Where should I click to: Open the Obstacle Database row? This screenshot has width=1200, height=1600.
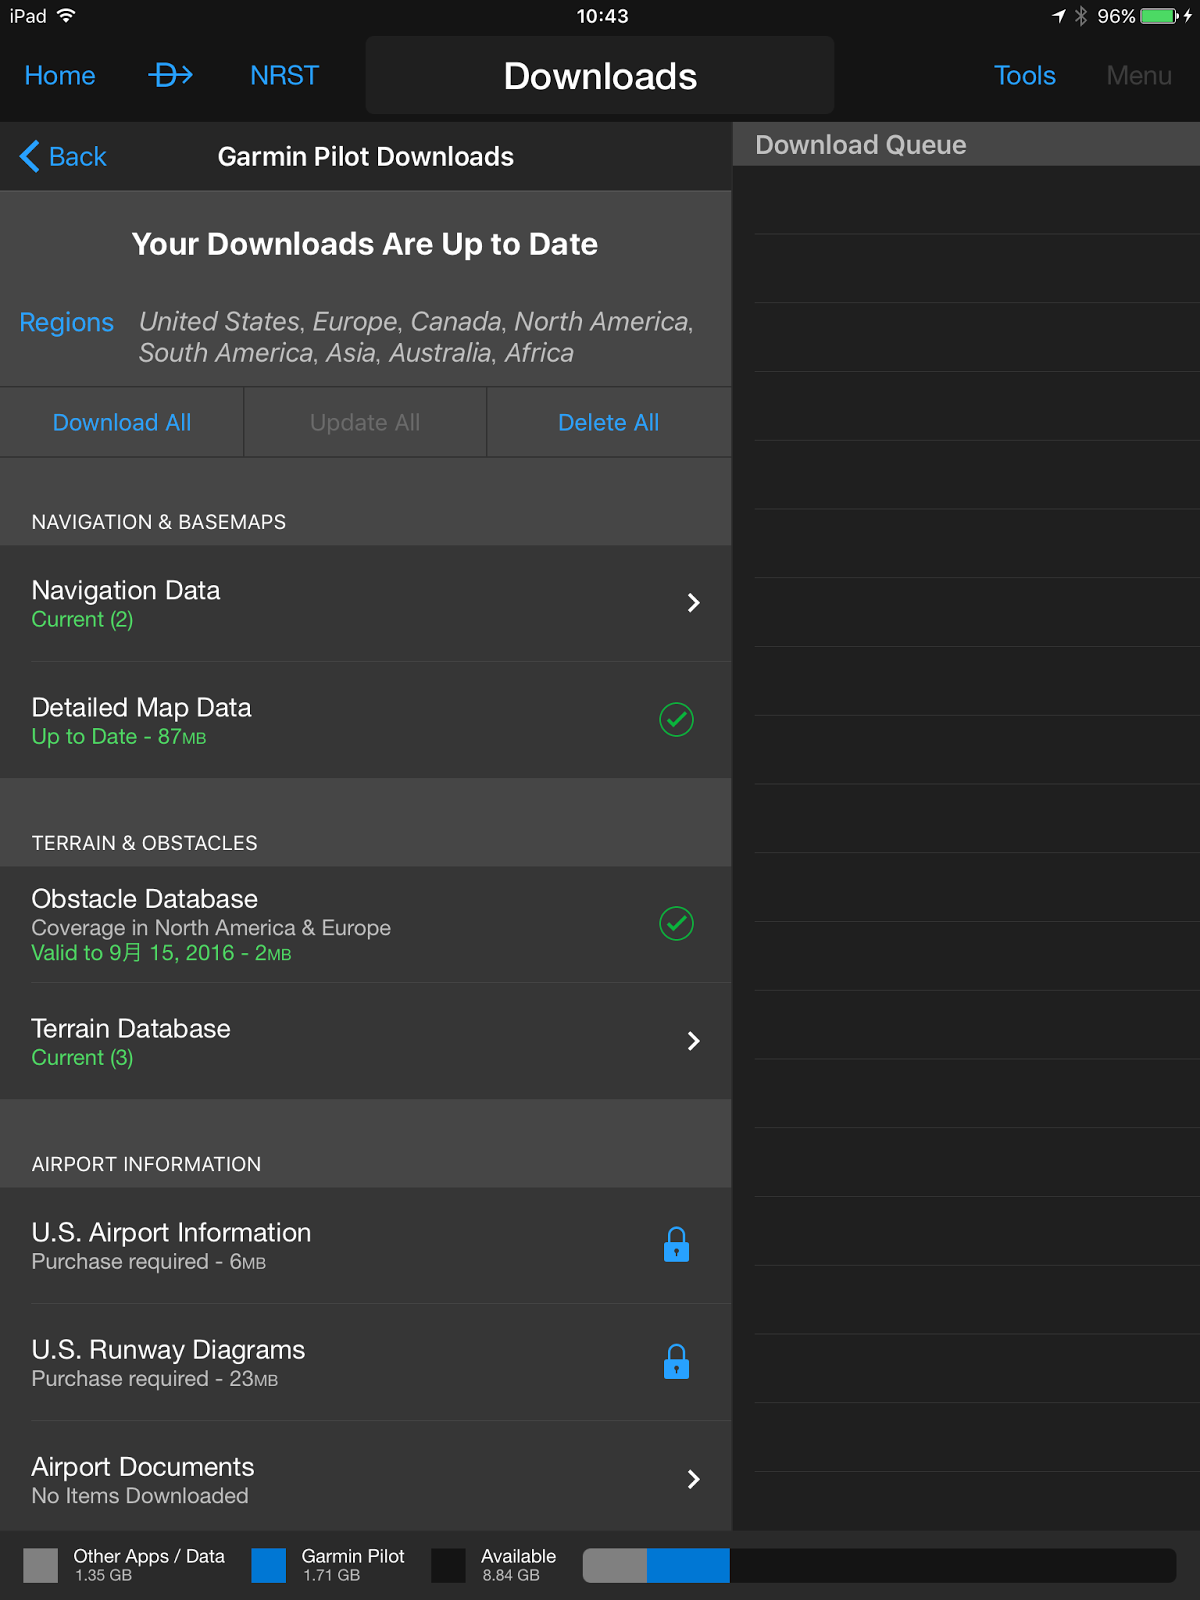point(366,924)
